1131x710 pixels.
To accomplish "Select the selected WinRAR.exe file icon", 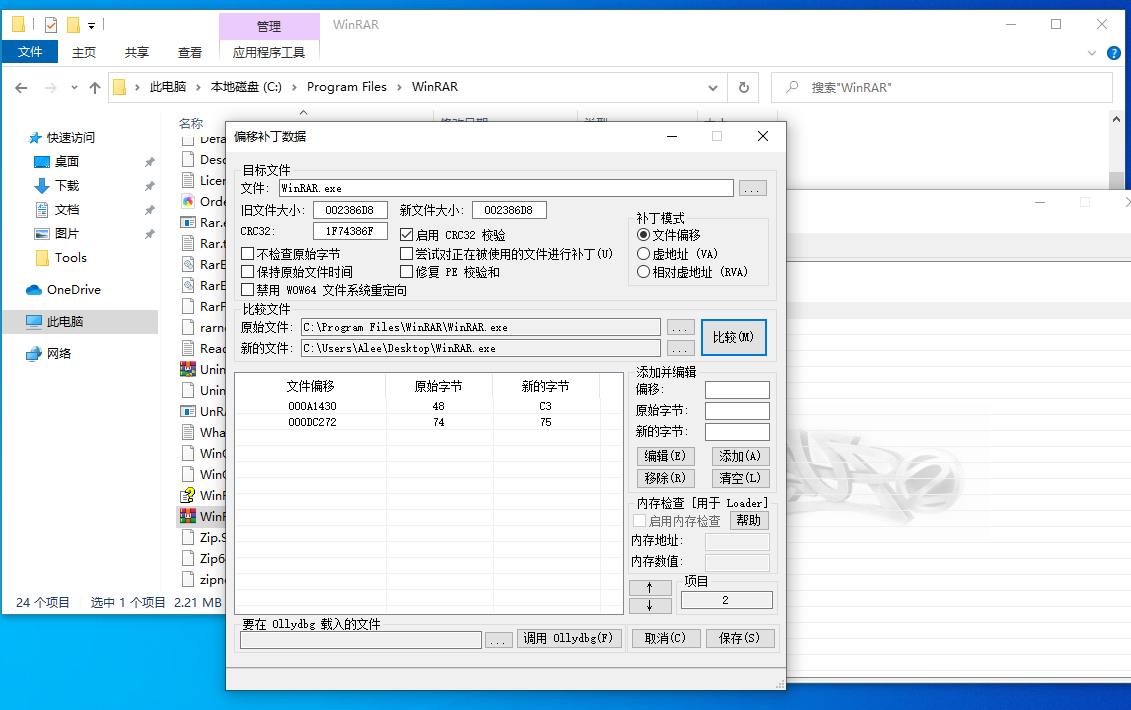I will point(188,516).
